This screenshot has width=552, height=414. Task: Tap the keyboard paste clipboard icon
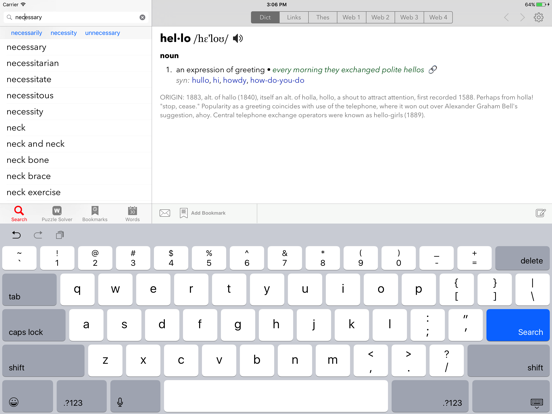(x=60, y=235)
